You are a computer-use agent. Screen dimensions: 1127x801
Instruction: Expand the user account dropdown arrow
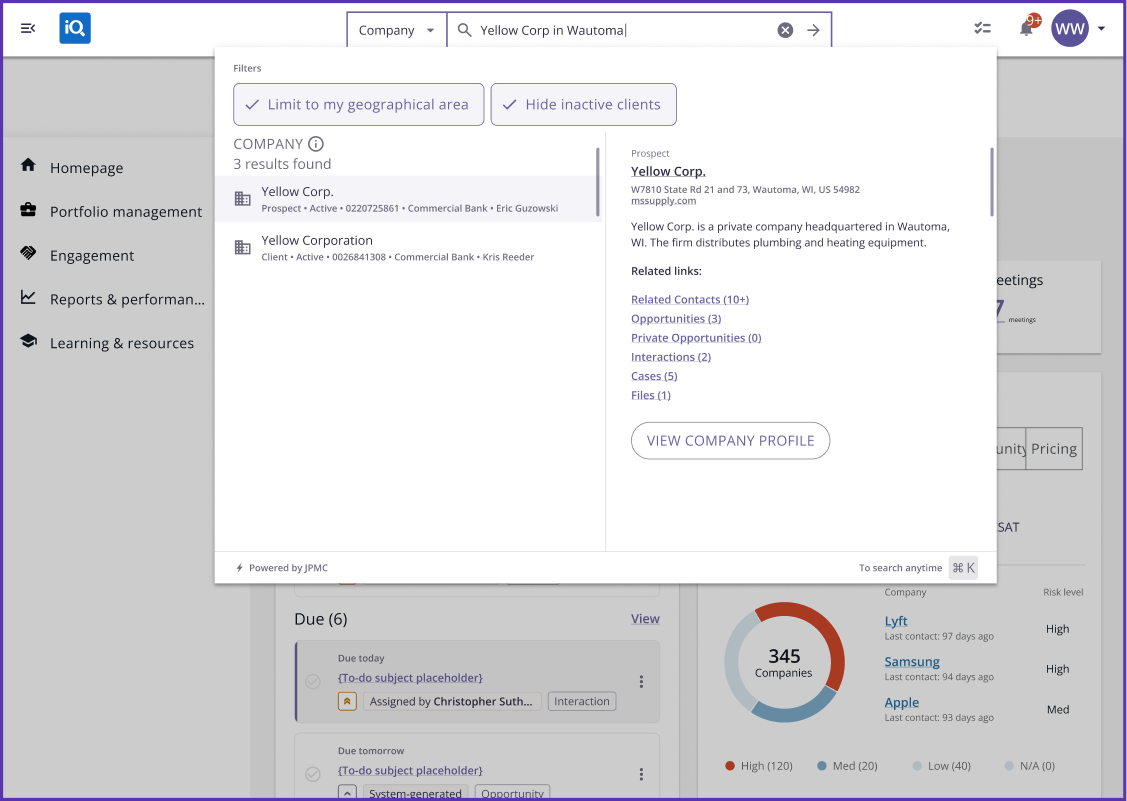click(x=1101, y=29)
